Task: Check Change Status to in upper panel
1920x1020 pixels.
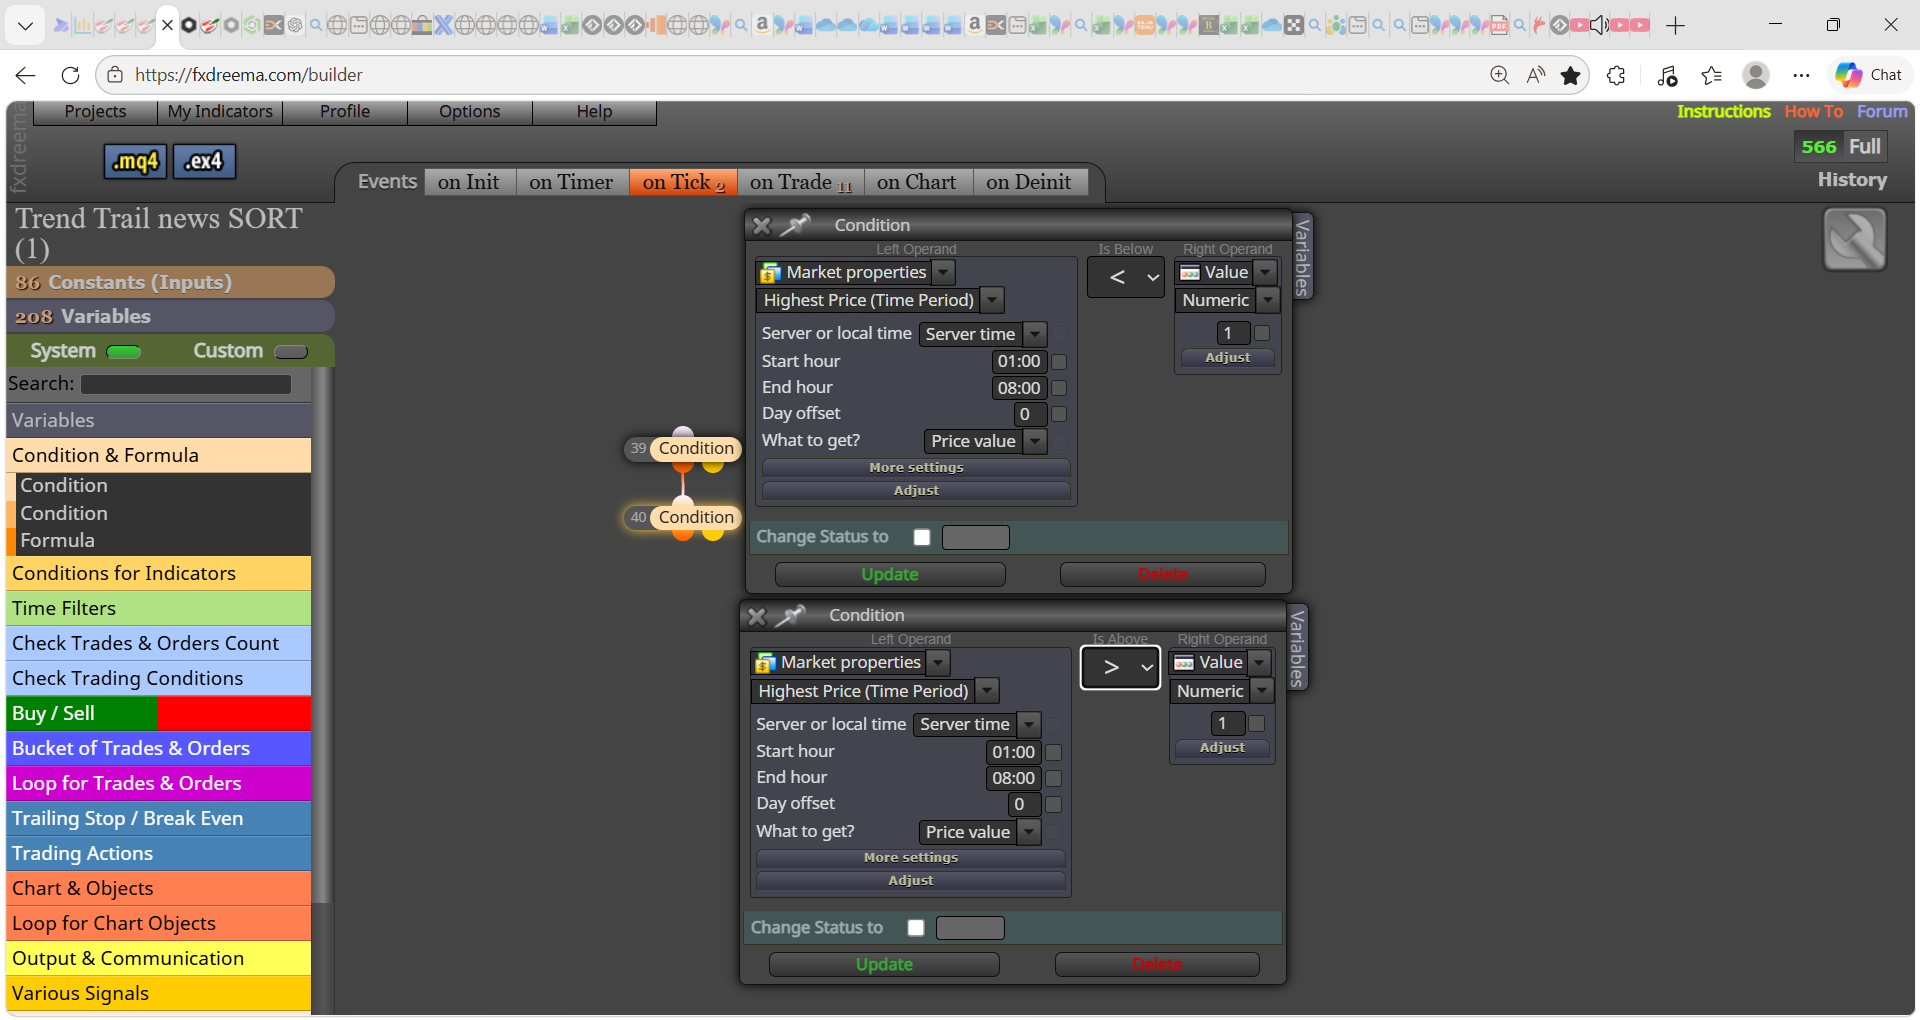Action: pos(922,537)
